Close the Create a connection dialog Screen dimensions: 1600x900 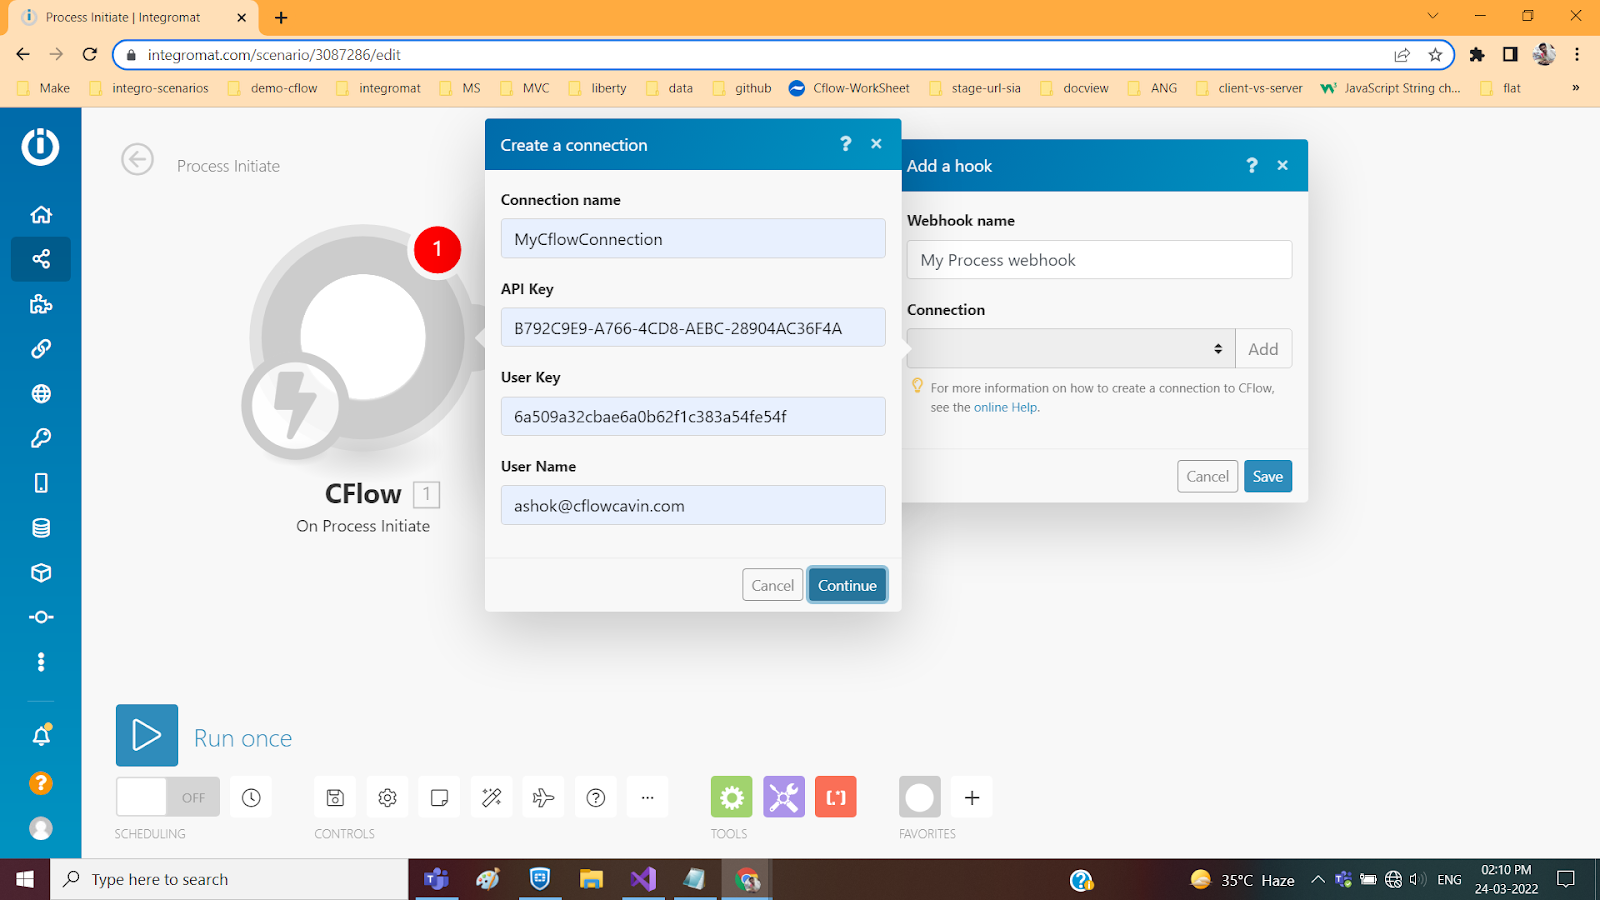876,144
